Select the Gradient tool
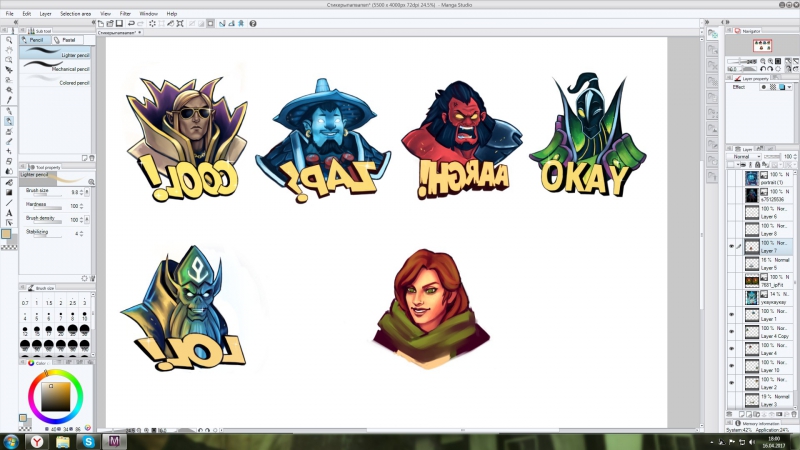This screenshot has width=800, height=450. [x=9, y=192]
